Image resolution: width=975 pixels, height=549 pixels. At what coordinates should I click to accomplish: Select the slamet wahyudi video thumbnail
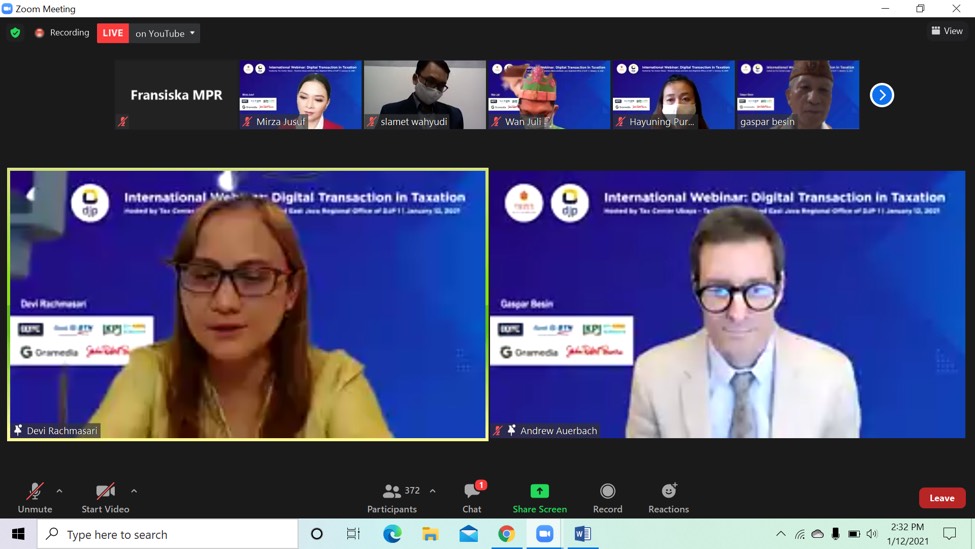[x=425, y=95]
